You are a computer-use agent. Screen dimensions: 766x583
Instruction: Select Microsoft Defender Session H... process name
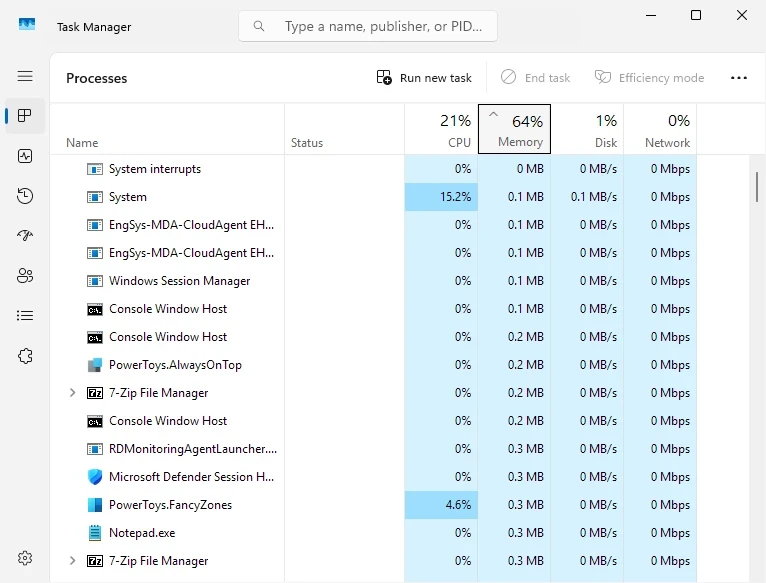(x=192, y=477)
